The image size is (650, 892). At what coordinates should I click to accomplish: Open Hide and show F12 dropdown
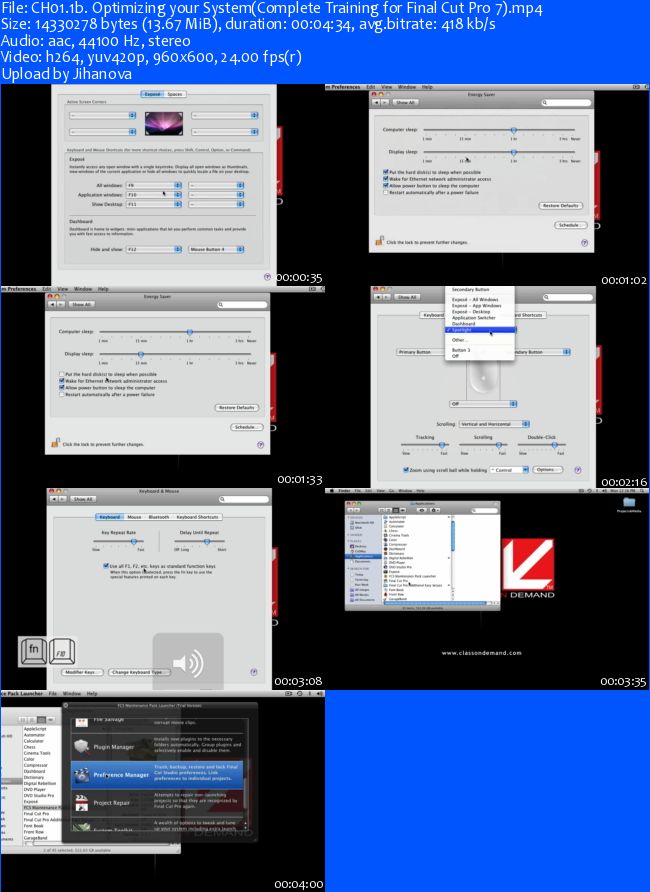[154, 249]
